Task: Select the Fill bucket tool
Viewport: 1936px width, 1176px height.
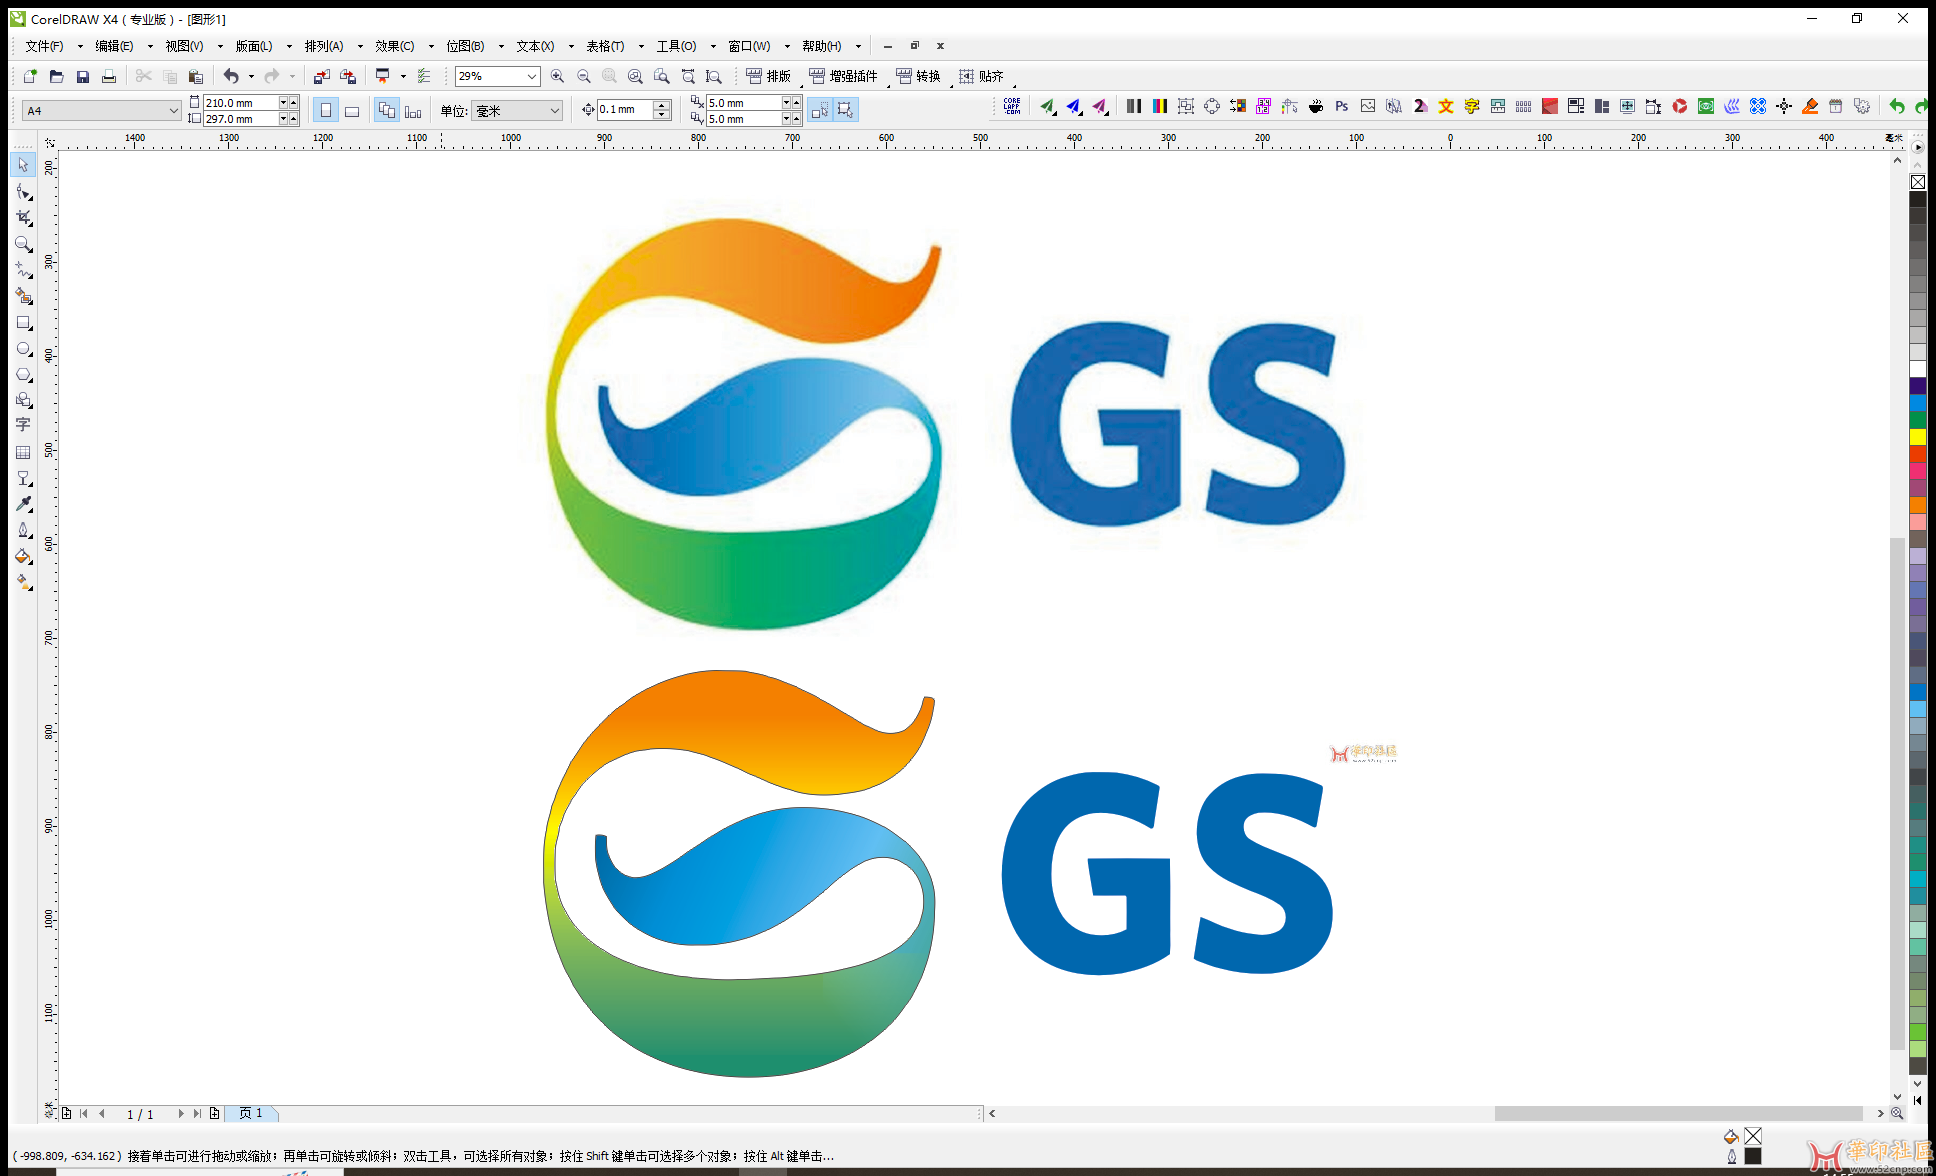Action: 23,556
